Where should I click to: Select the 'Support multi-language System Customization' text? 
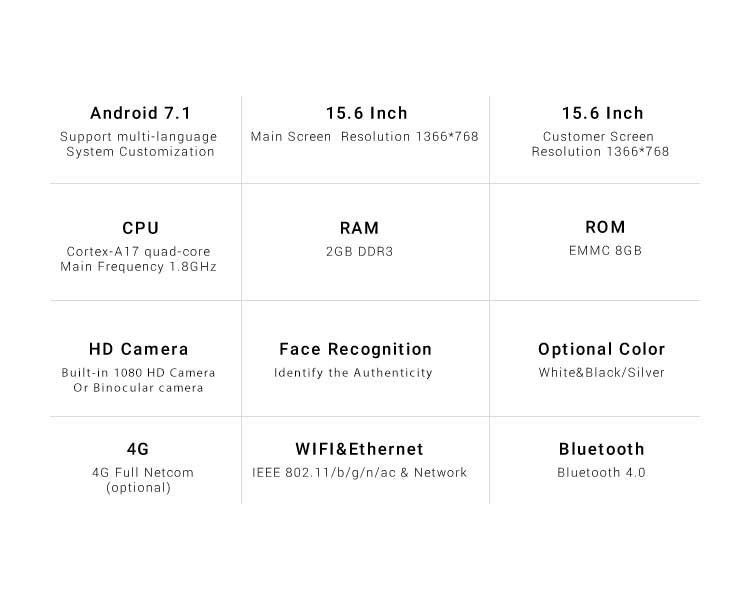pos(139,144)
